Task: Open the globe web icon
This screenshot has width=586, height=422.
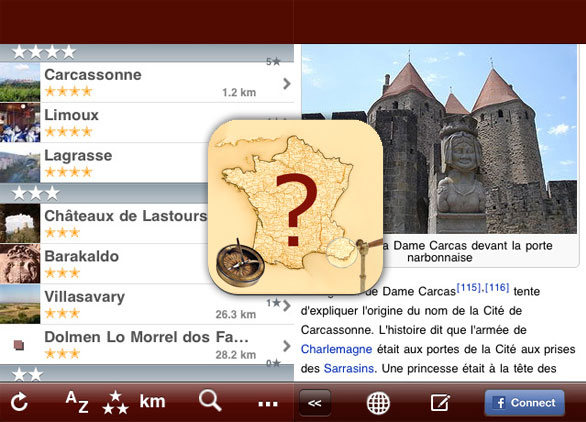Action: [x=378, y=403]
